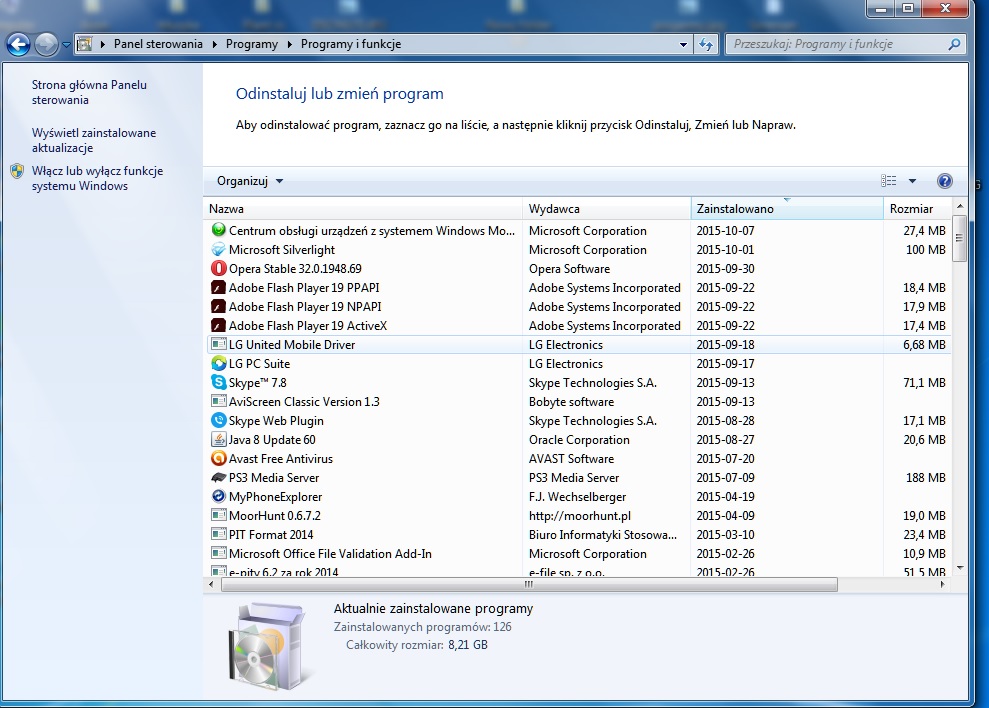Click the Java 8 Update 60 icon
This screenshot has width=989, height=708.
point(218,439)
